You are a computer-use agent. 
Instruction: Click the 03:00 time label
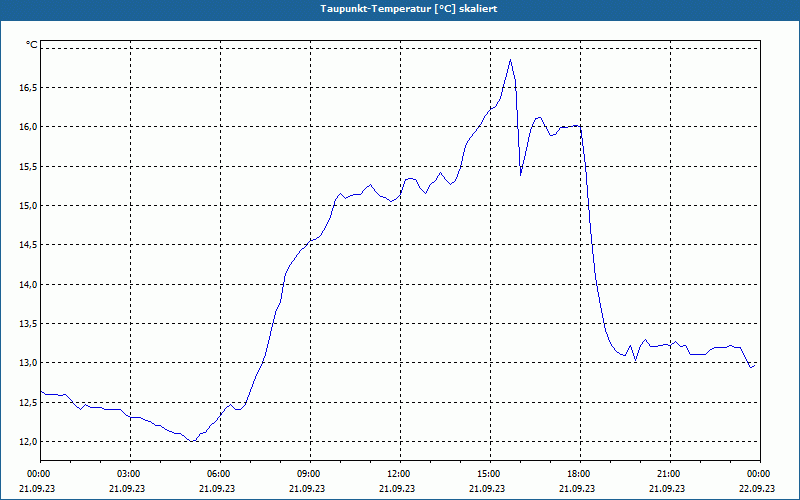coord(131,474)
